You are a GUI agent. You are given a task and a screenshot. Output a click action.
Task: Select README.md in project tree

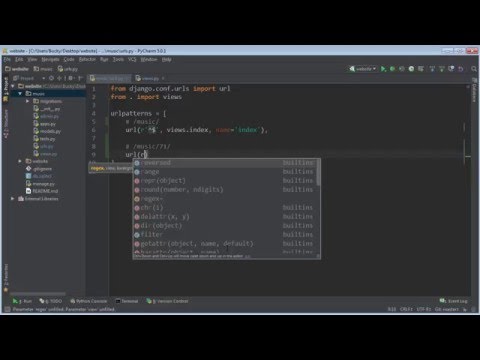(42, 191)
